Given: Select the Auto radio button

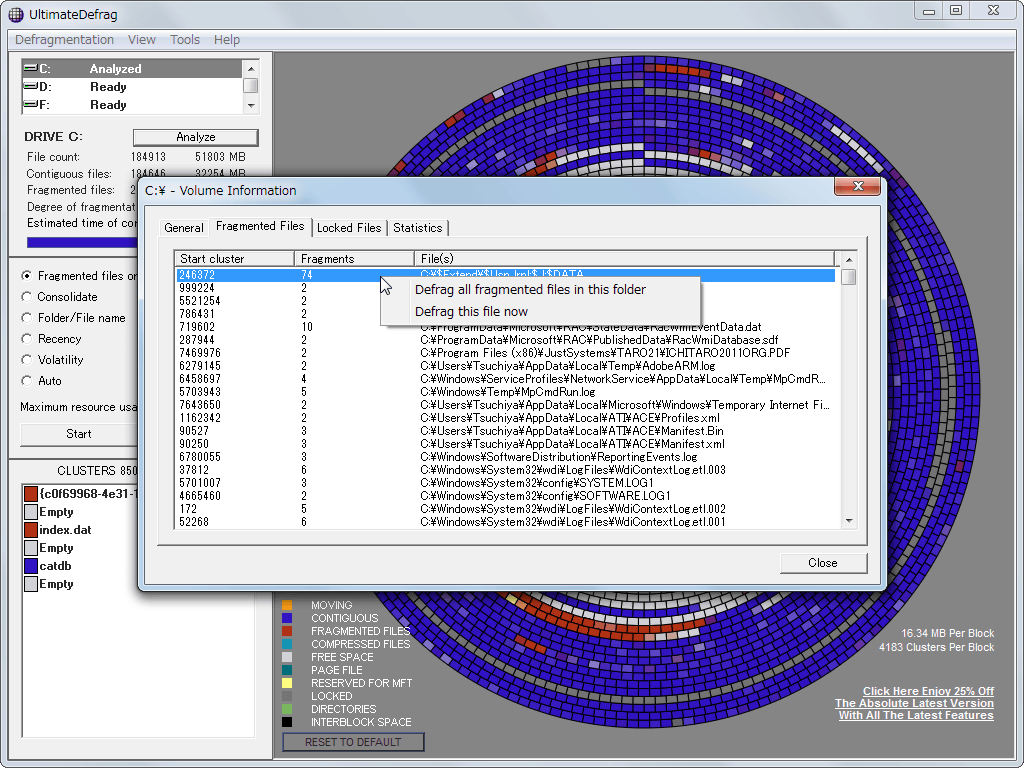Looking at the screenshot, I should point(26,381).
